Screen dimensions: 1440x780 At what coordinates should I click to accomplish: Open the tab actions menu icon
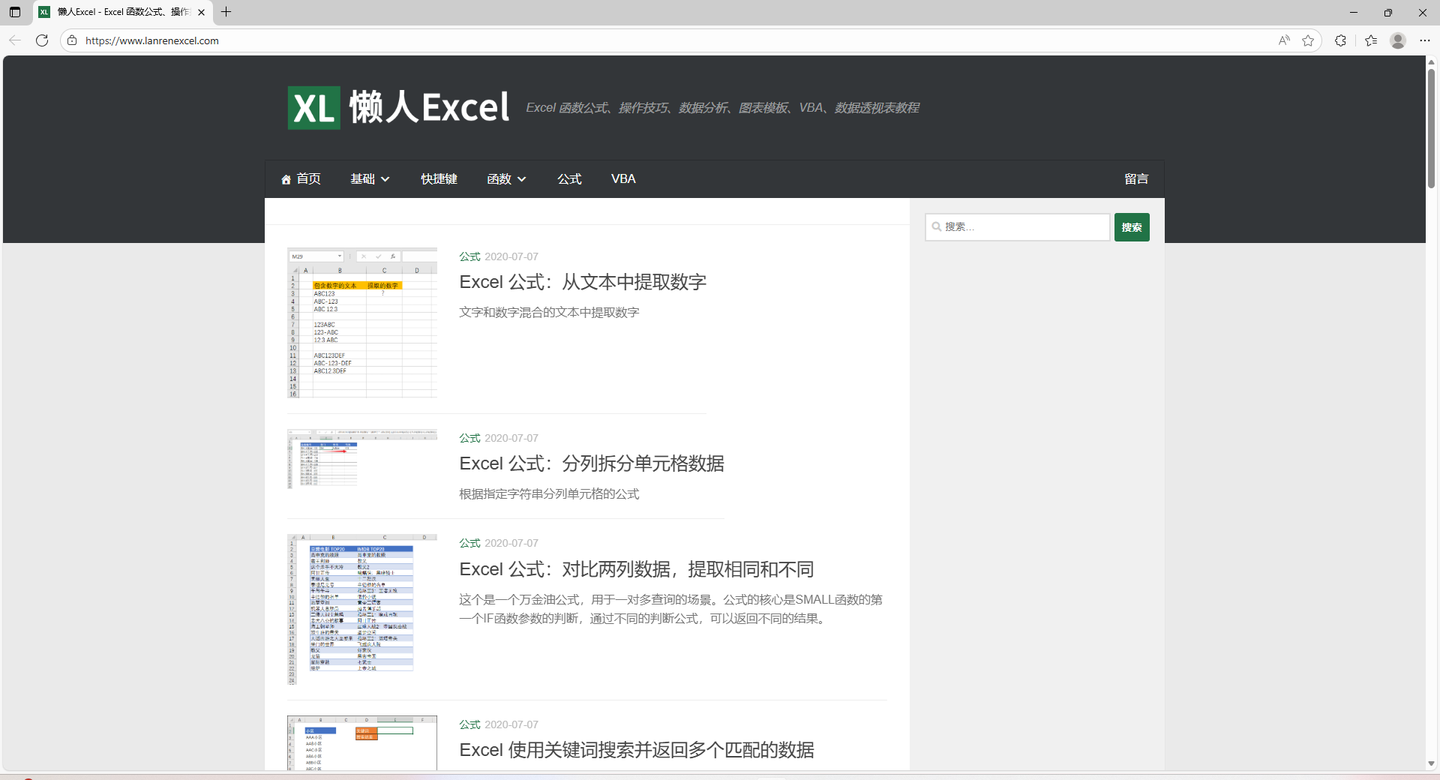click(x=15, y=12)
